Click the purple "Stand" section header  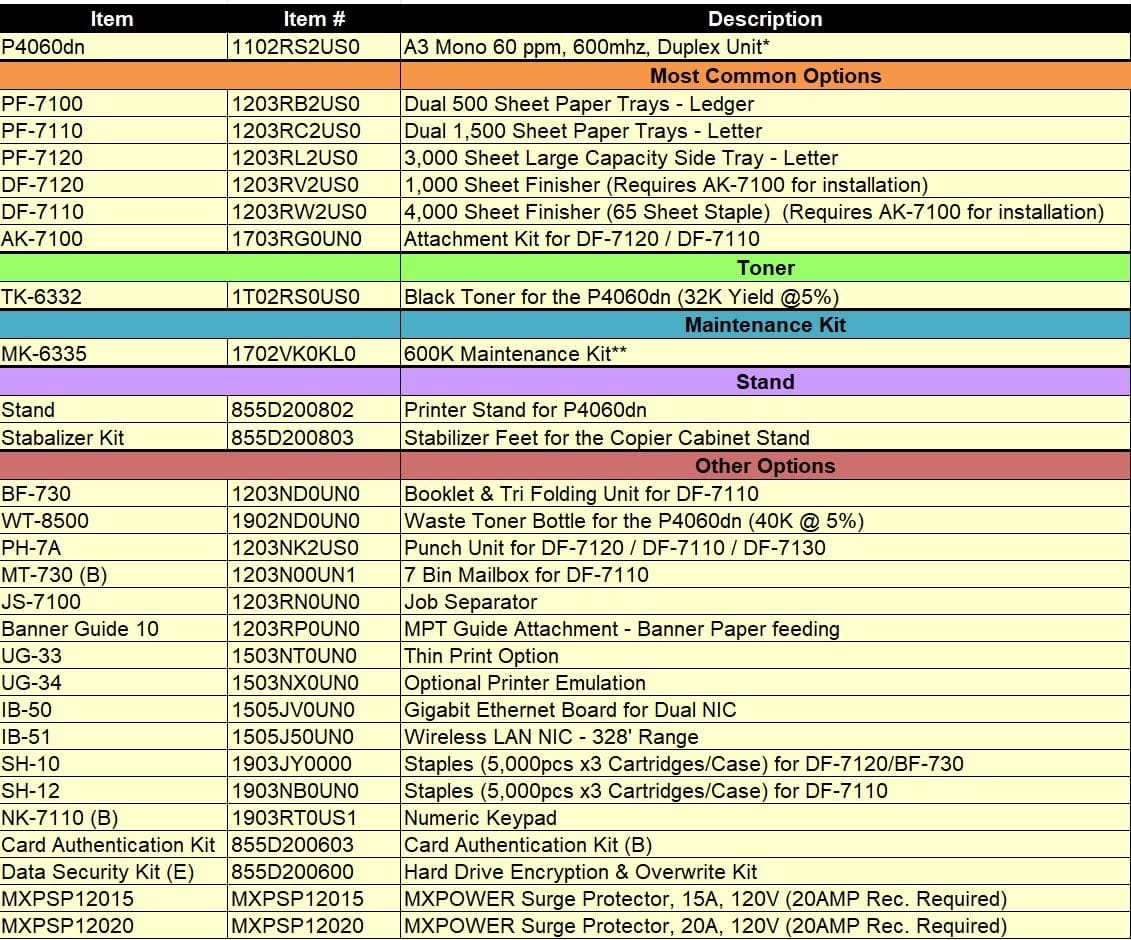tap(765, 382)
